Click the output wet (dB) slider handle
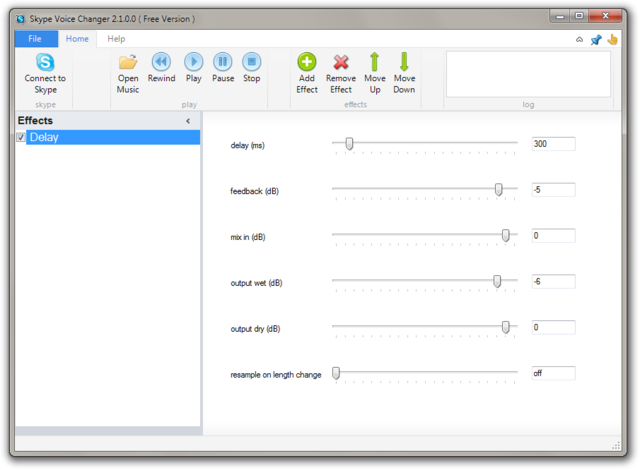 click(x=497, y=281)
